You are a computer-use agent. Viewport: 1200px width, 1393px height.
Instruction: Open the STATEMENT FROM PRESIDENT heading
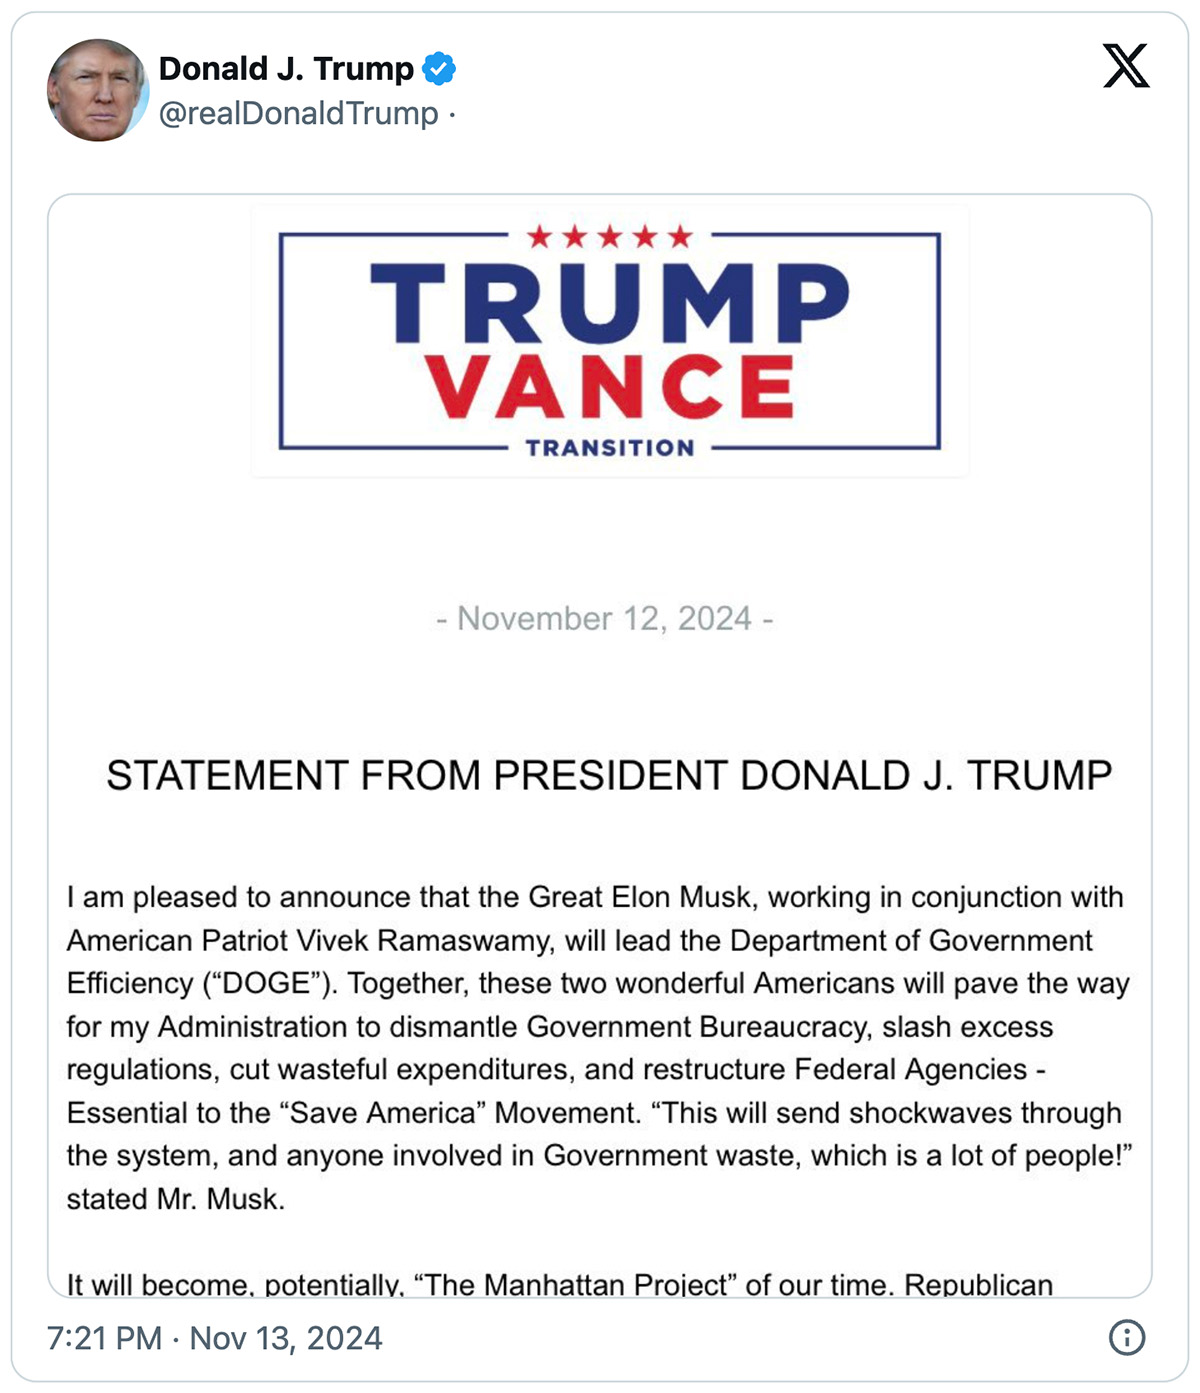coord(609,776)
